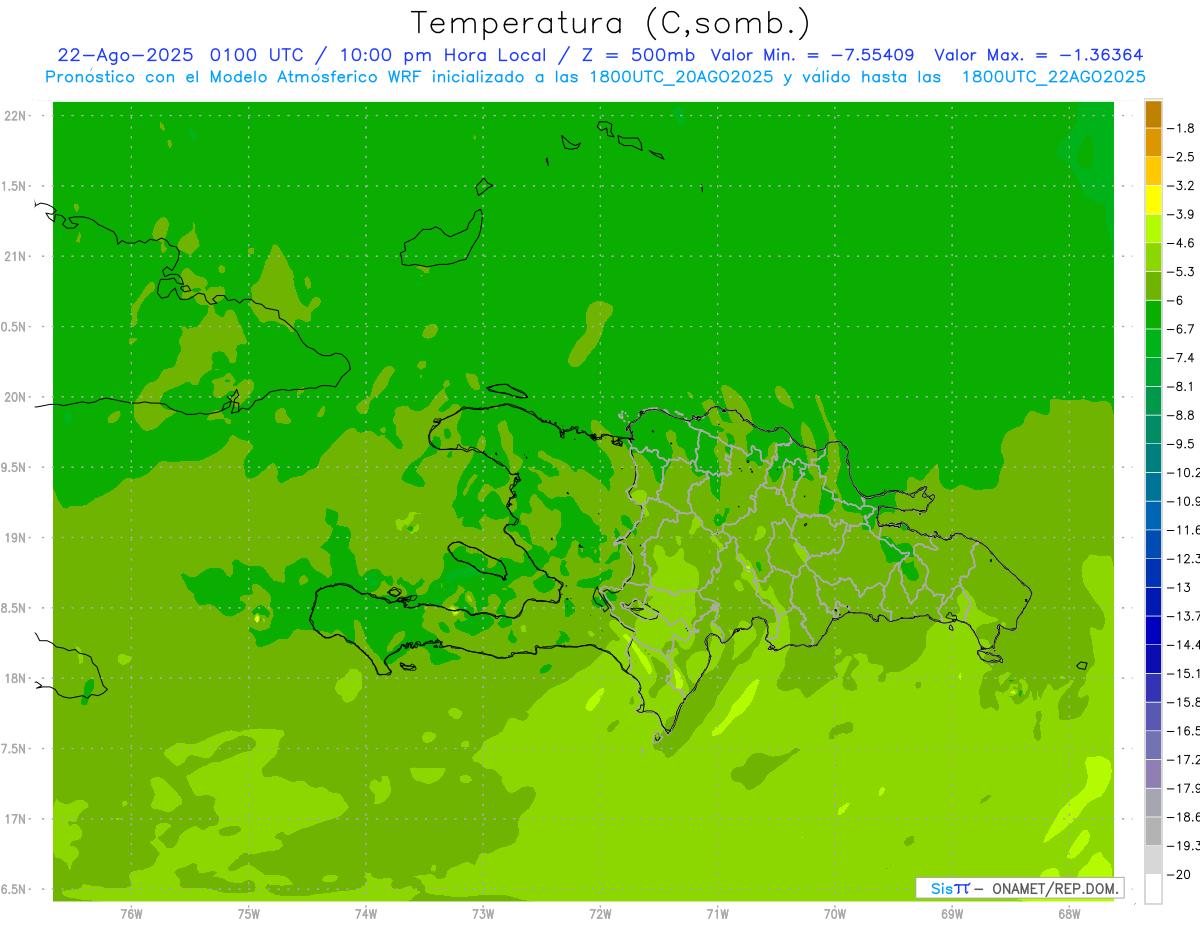Click the "-7.4" colorbar value
The width and height of the screenshot is (1200, 927).
[1183, 358]
